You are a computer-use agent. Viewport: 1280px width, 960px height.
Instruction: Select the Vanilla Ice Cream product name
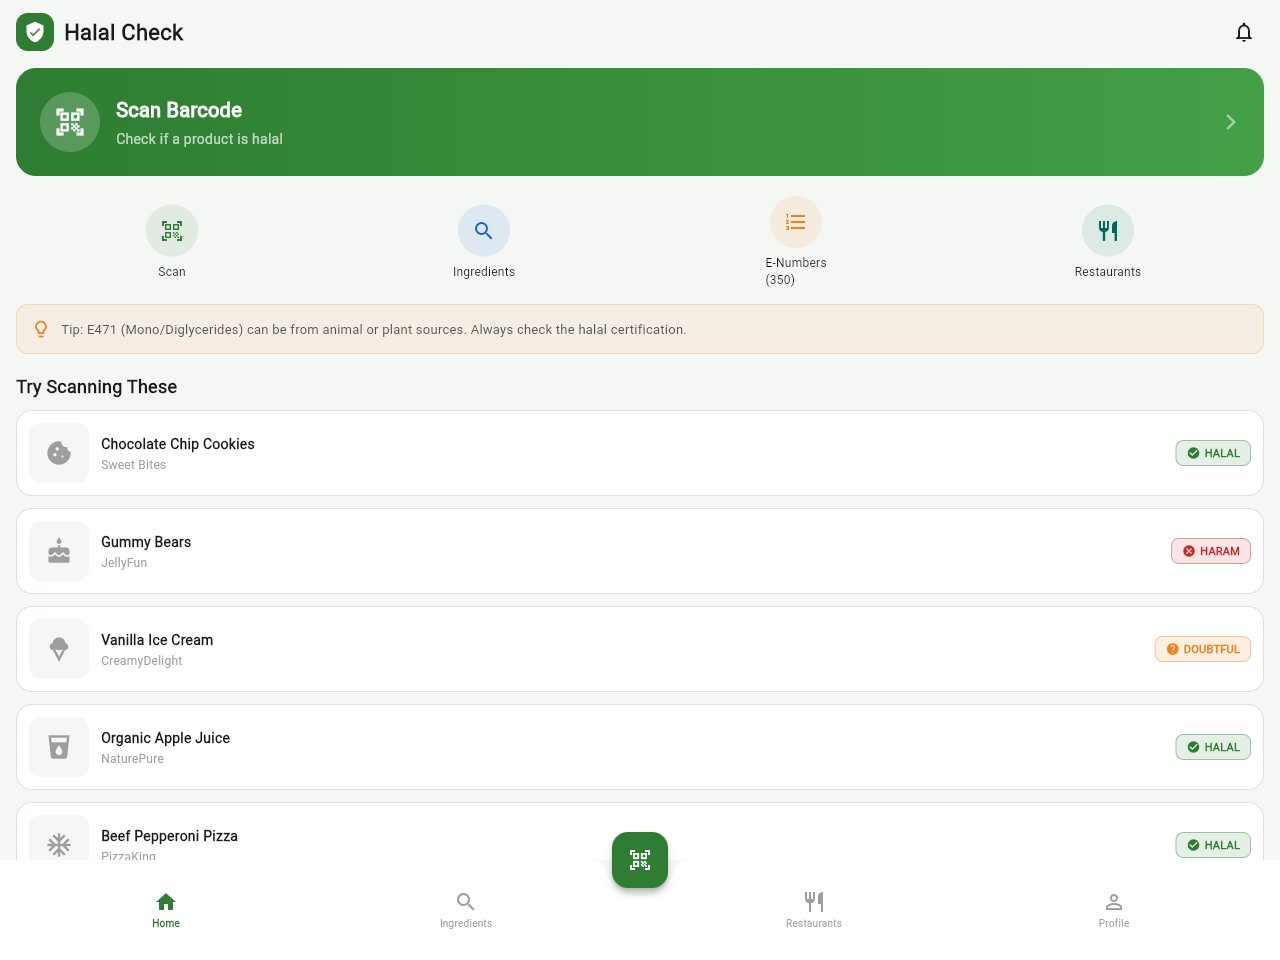point(157,640)
